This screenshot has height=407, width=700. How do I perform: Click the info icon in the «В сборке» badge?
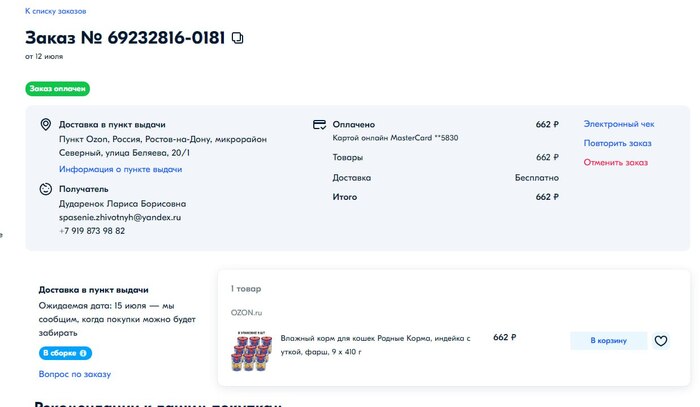(x=84, y=353)
